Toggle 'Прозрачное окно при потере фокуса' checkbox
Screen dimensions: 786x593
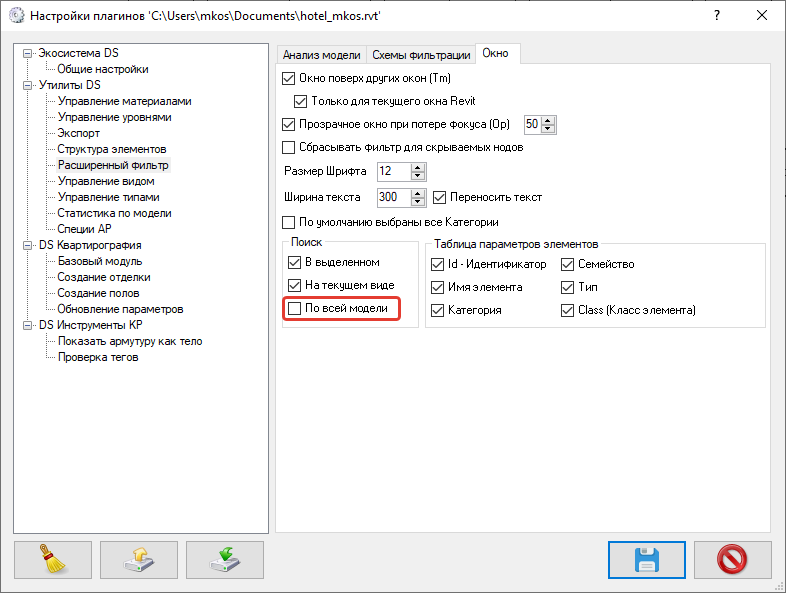click(x=288, y=124)
